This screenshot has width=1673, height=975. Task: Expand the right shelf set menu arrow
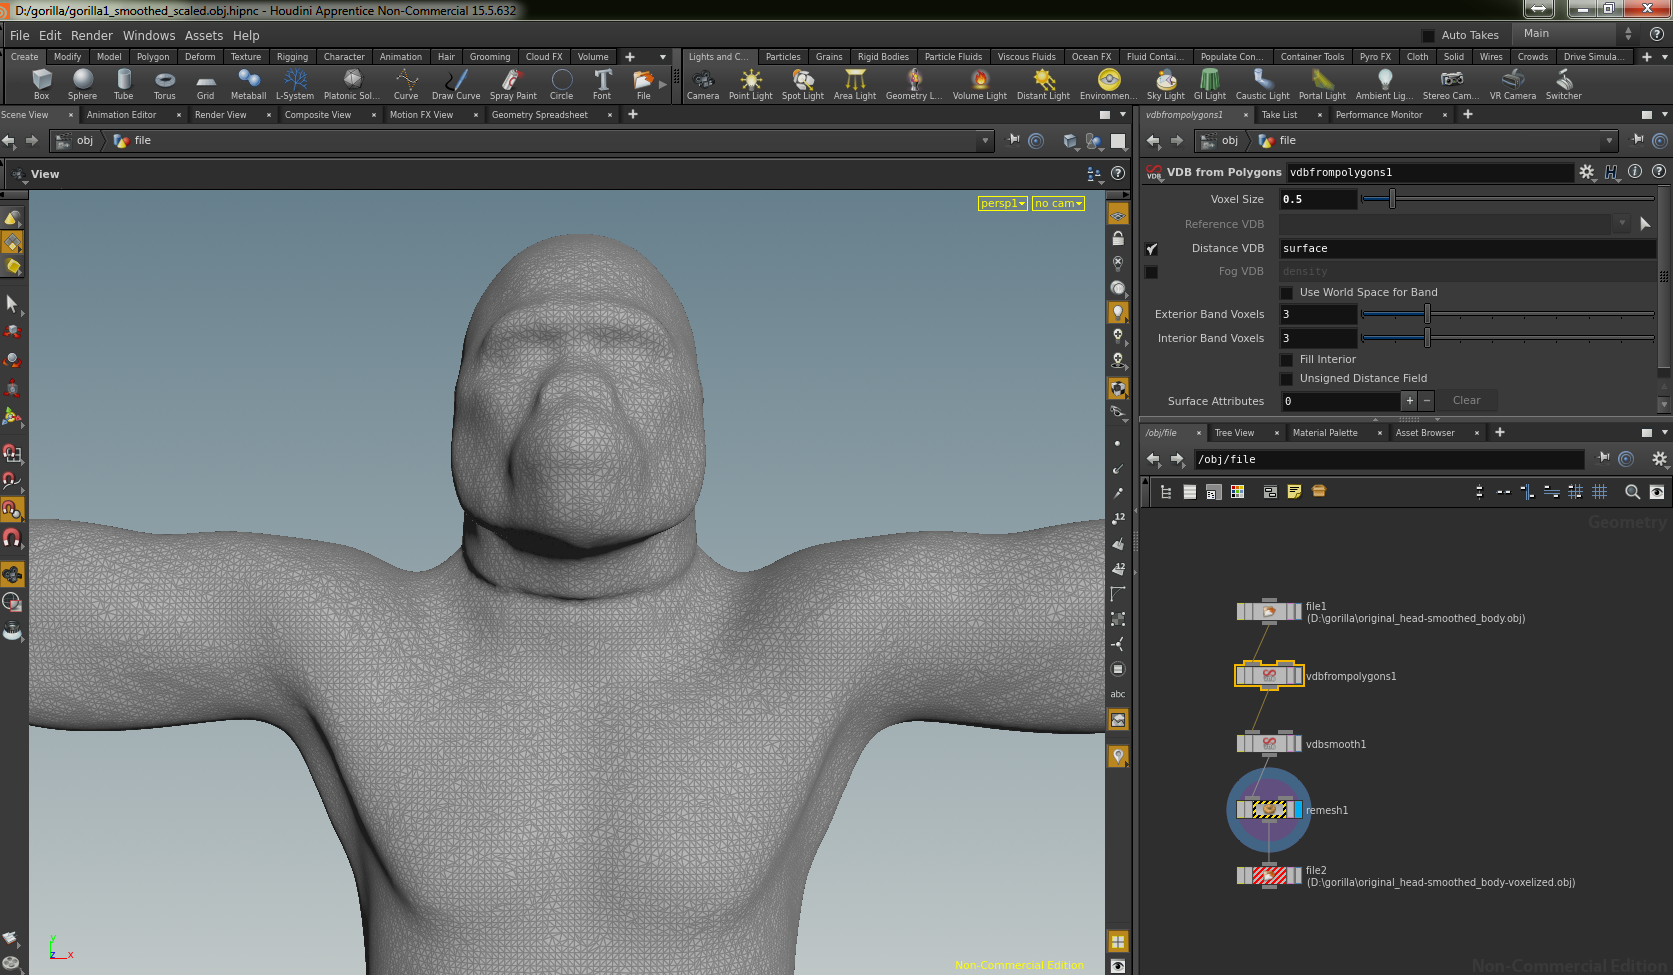pos(1664,57)
